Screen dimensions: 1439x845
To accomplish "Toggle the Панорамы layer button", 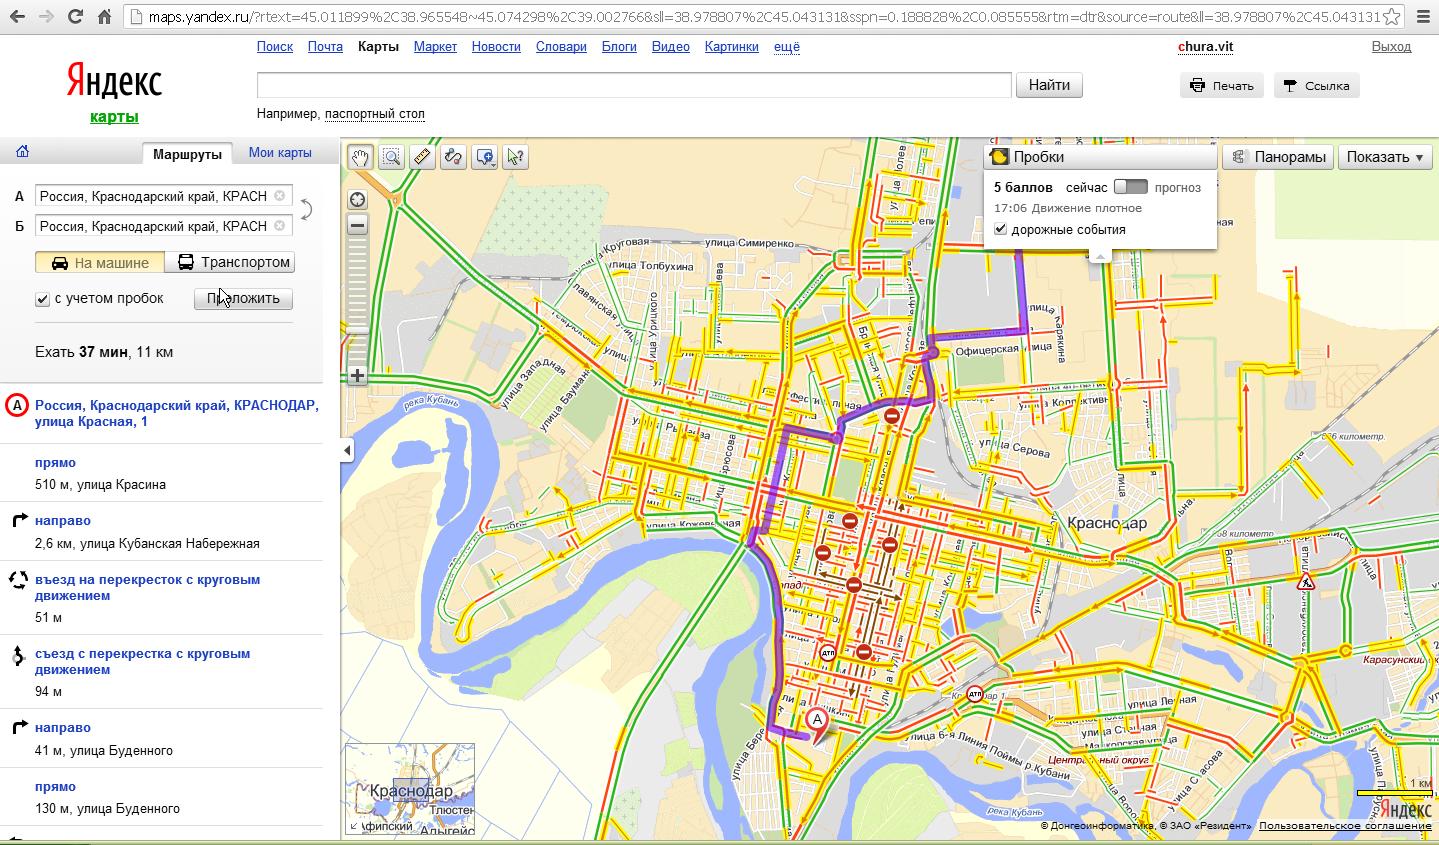I will coord(1278,157).
